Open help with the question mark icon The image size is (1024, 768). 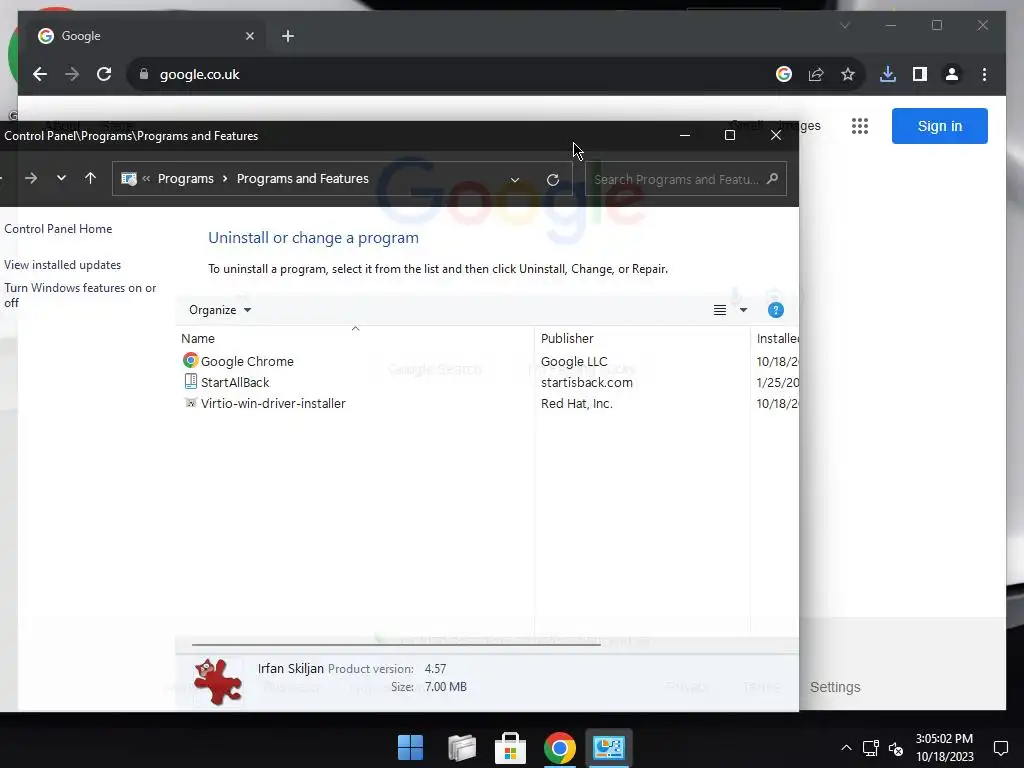pos(775,310)
